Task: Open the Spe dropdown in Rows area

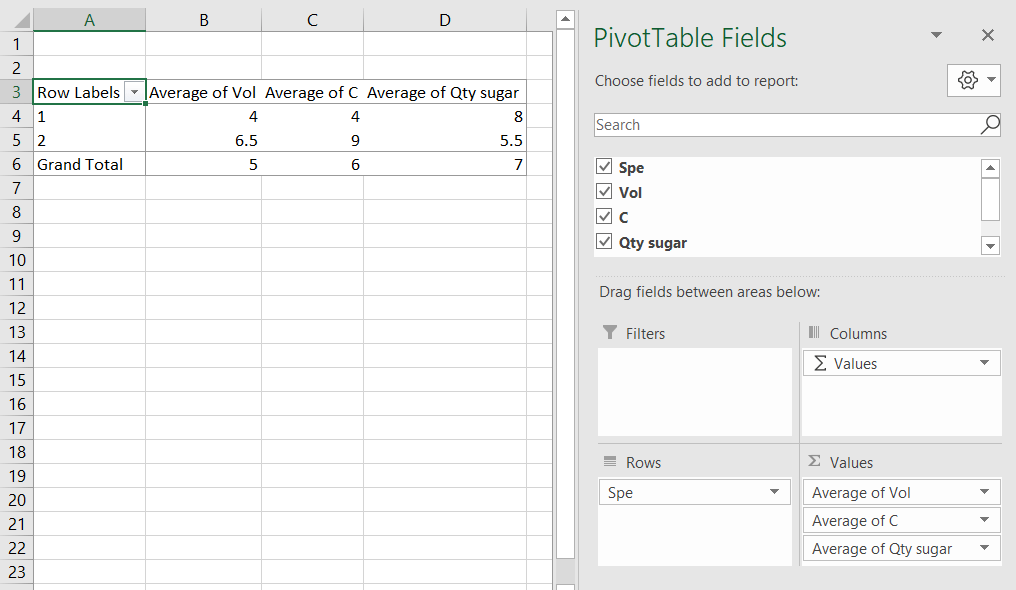Action: click(x=774, y=492)
